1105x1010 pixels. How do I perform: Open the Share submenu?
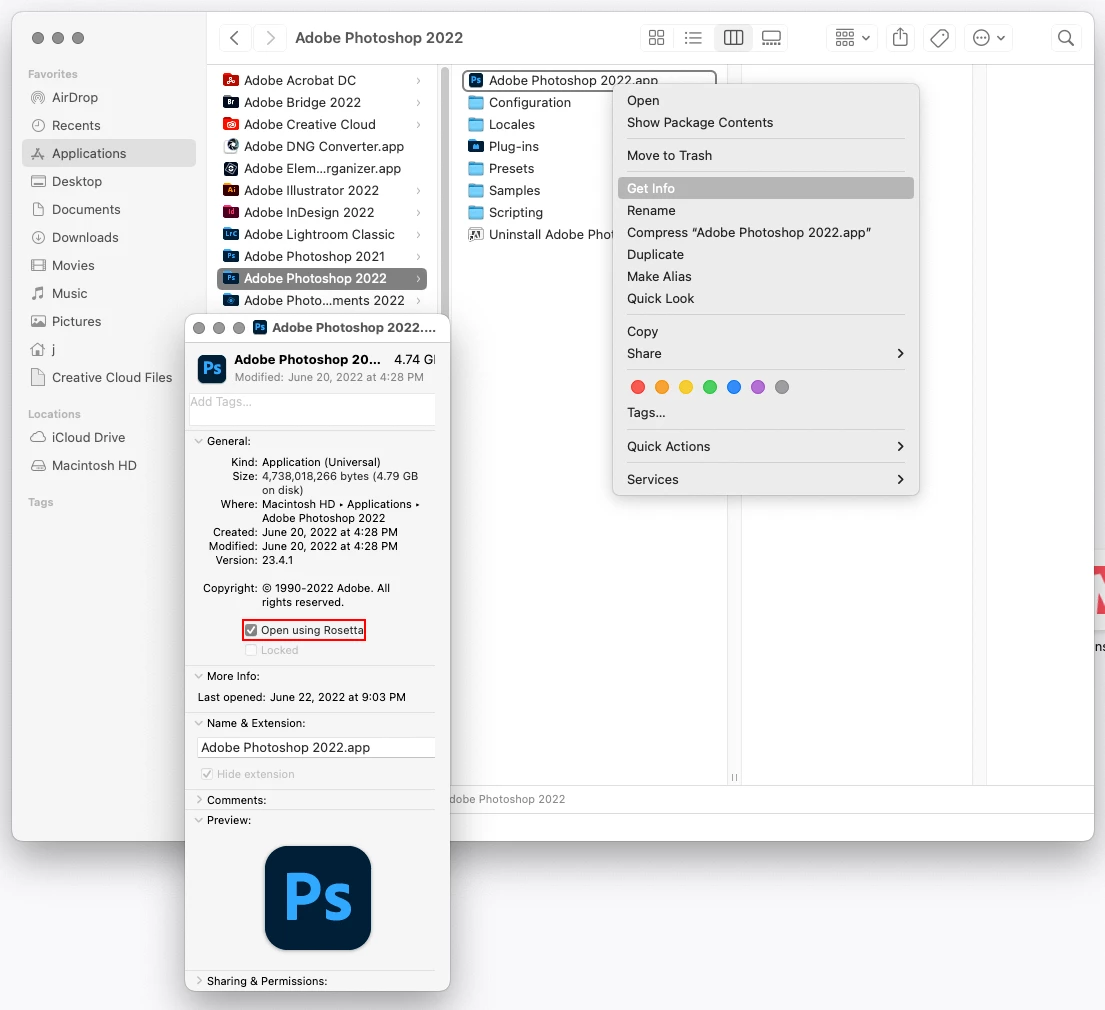765,354
